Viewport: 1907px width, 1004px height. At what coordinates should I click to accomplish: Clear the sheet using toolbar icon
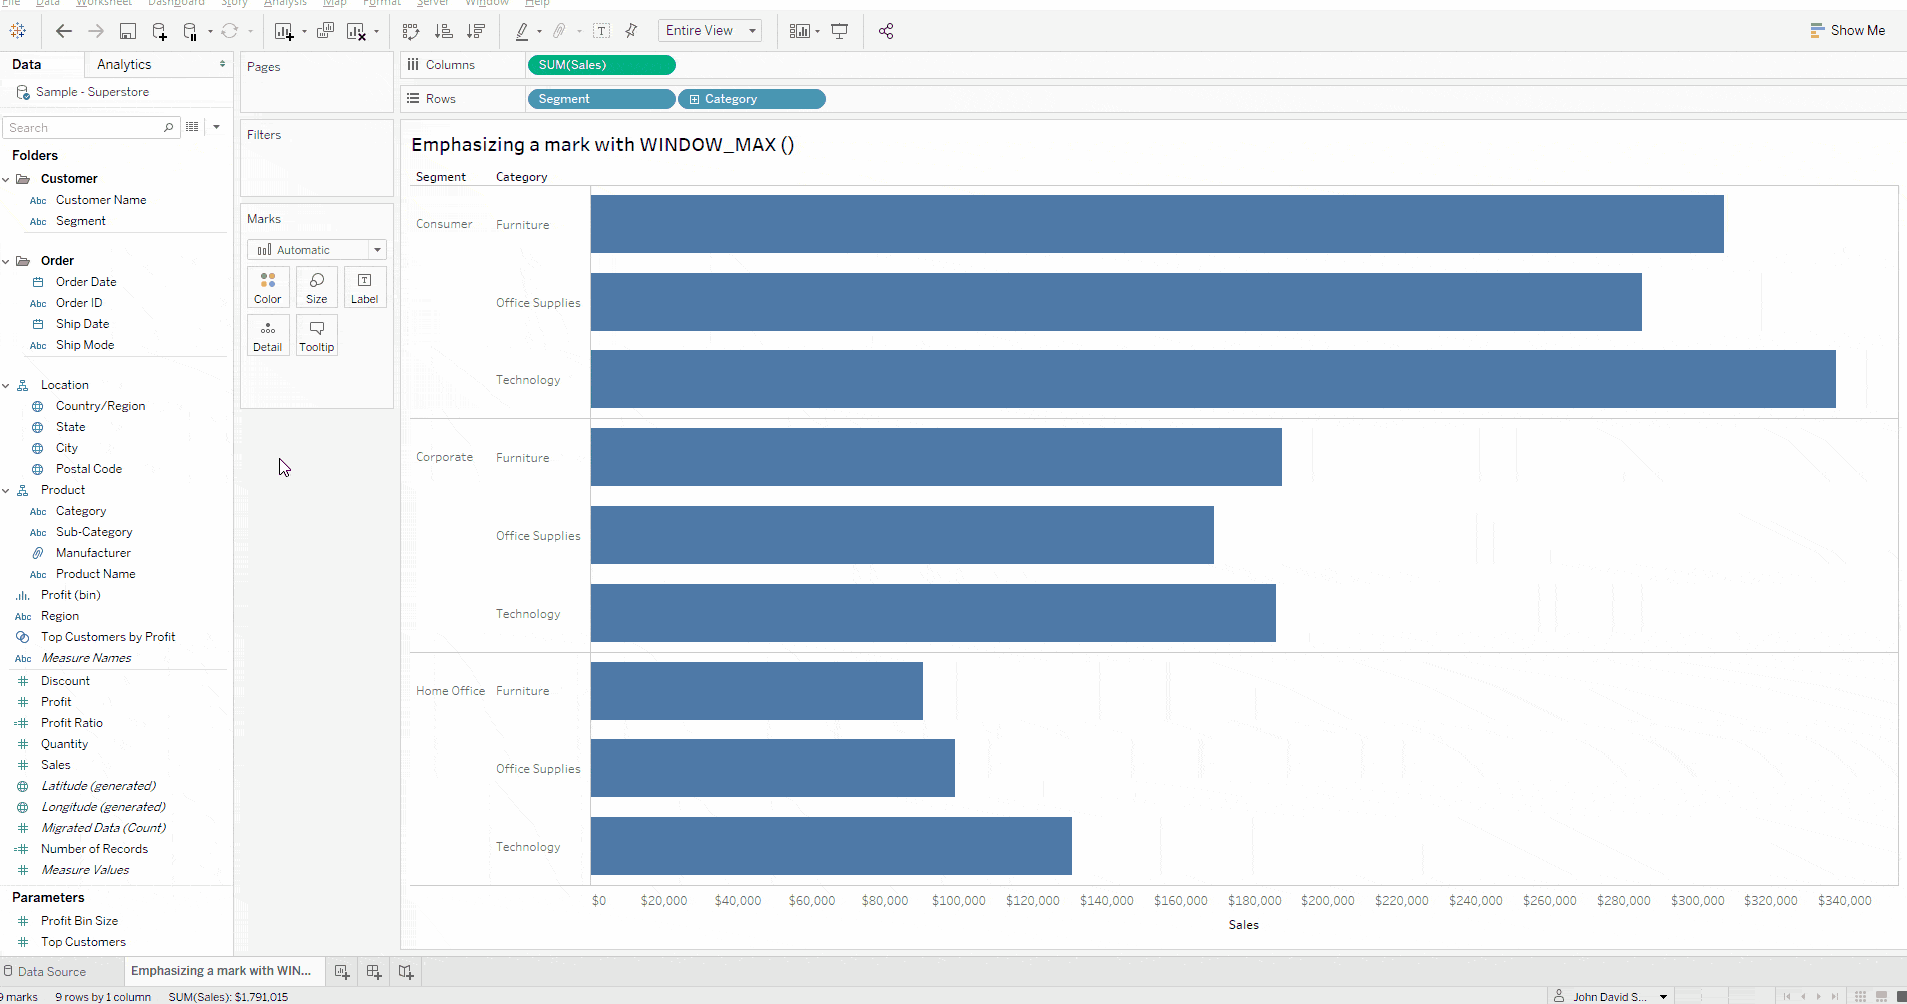(356, 31)
